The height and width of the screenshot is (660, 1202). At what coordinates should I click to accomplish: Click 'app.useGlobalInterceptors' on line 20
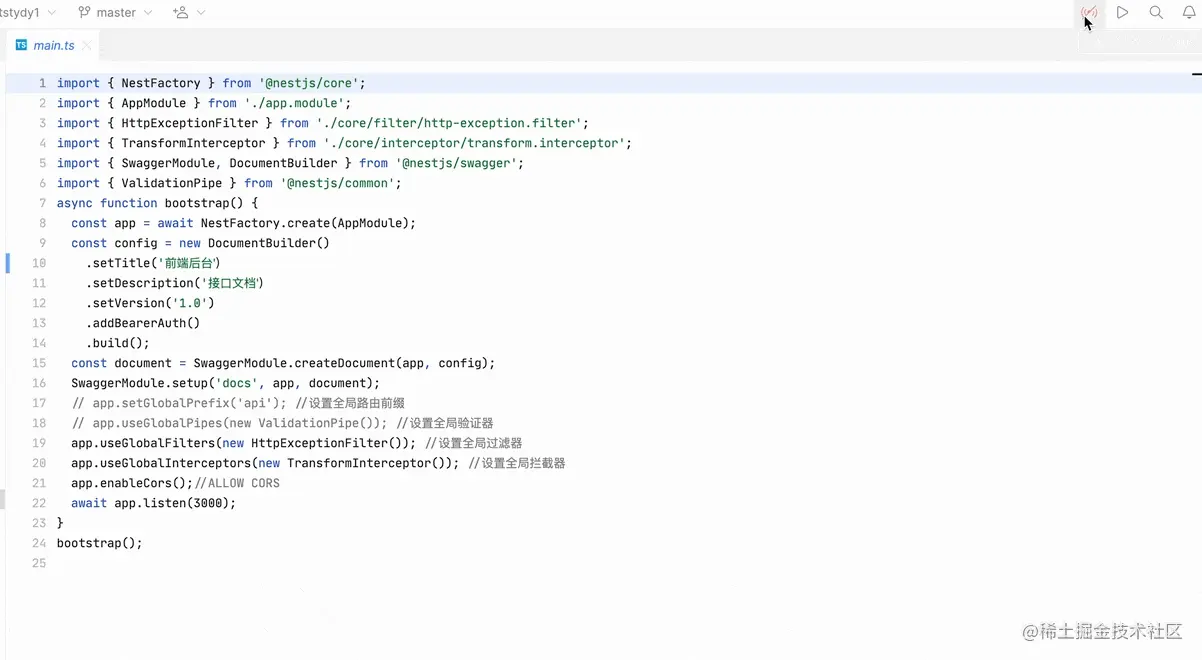tap(161, 463)
